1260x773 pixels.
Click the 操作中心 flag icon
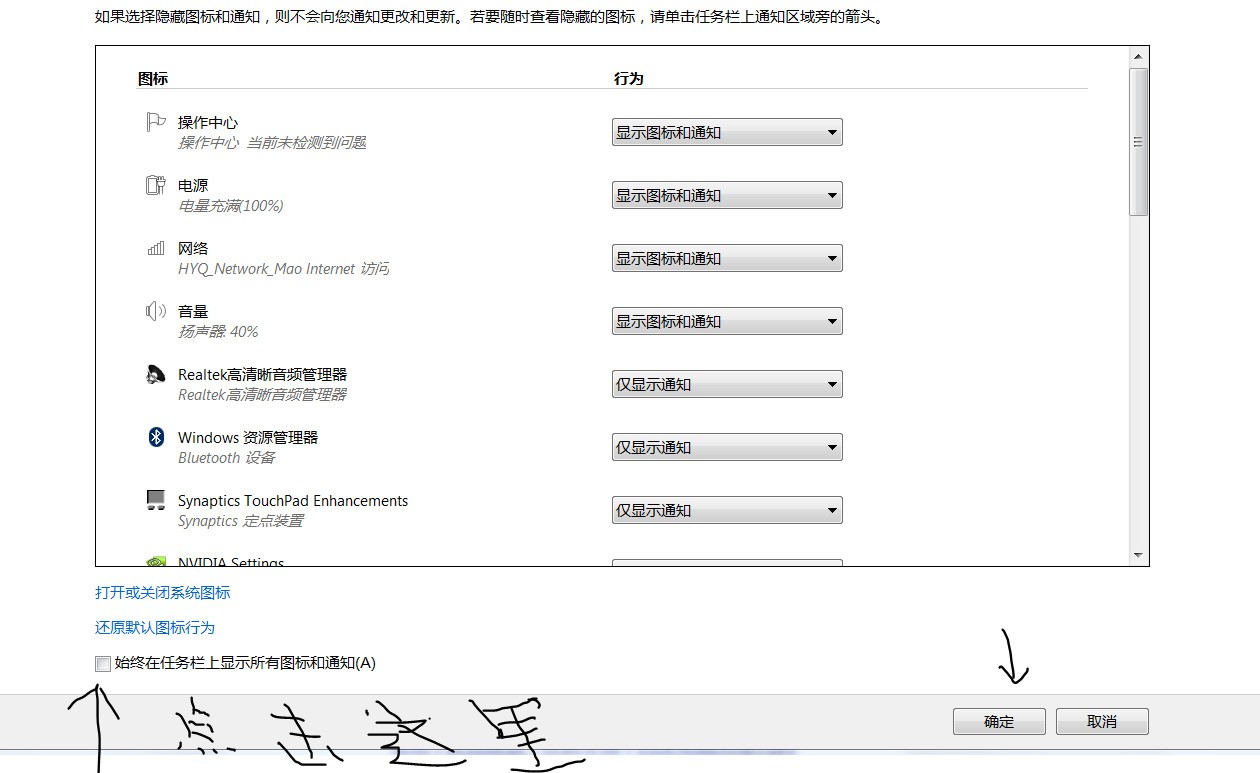point(155,122)
